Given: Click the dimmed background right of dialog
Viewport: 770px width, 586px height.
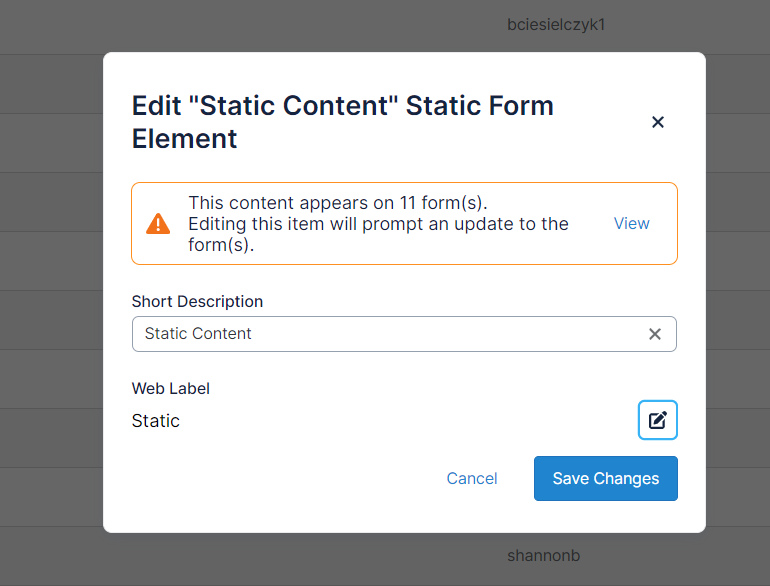Looking at the screenshot, I should pyautogui.click(x=738, y=300).
